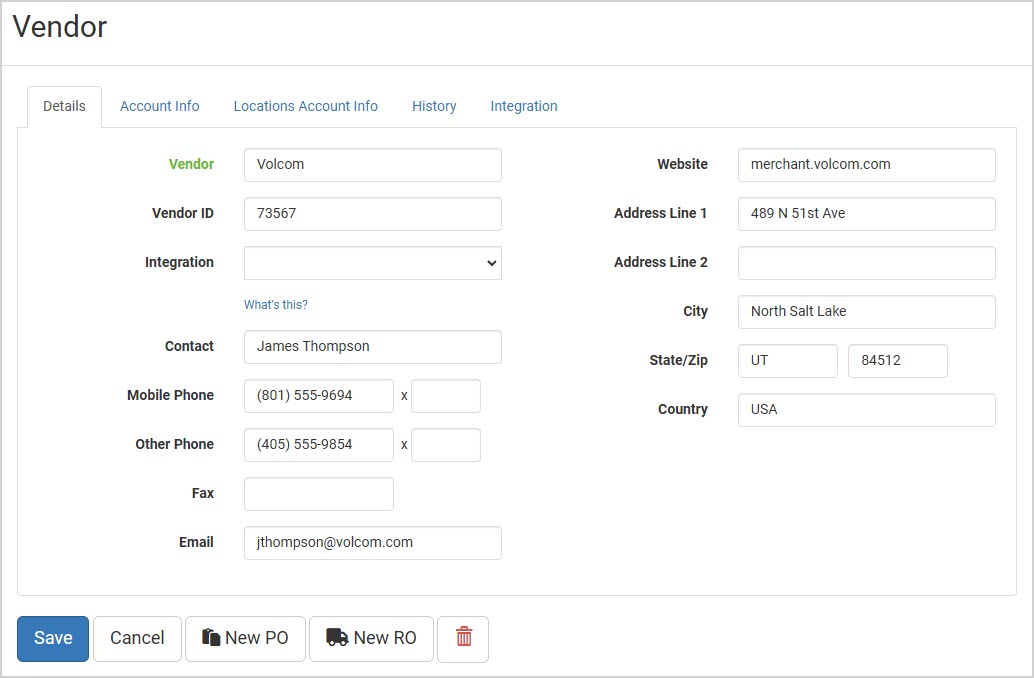Click the Vendor ID field with 73567
This screenshot has width=1034, height=678.
[x=373, y=214]
